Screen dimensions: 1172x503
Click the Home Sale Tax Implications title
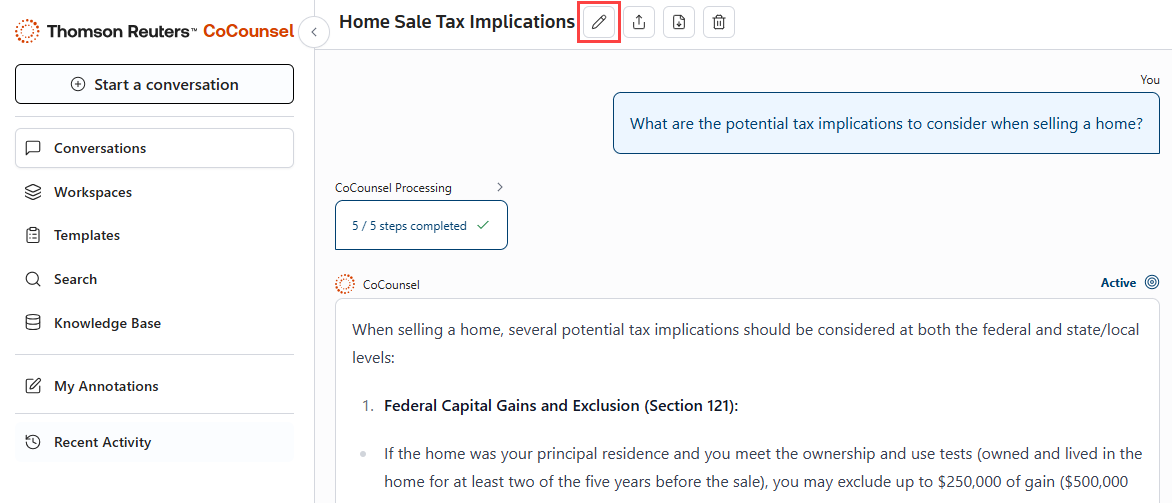457,22
